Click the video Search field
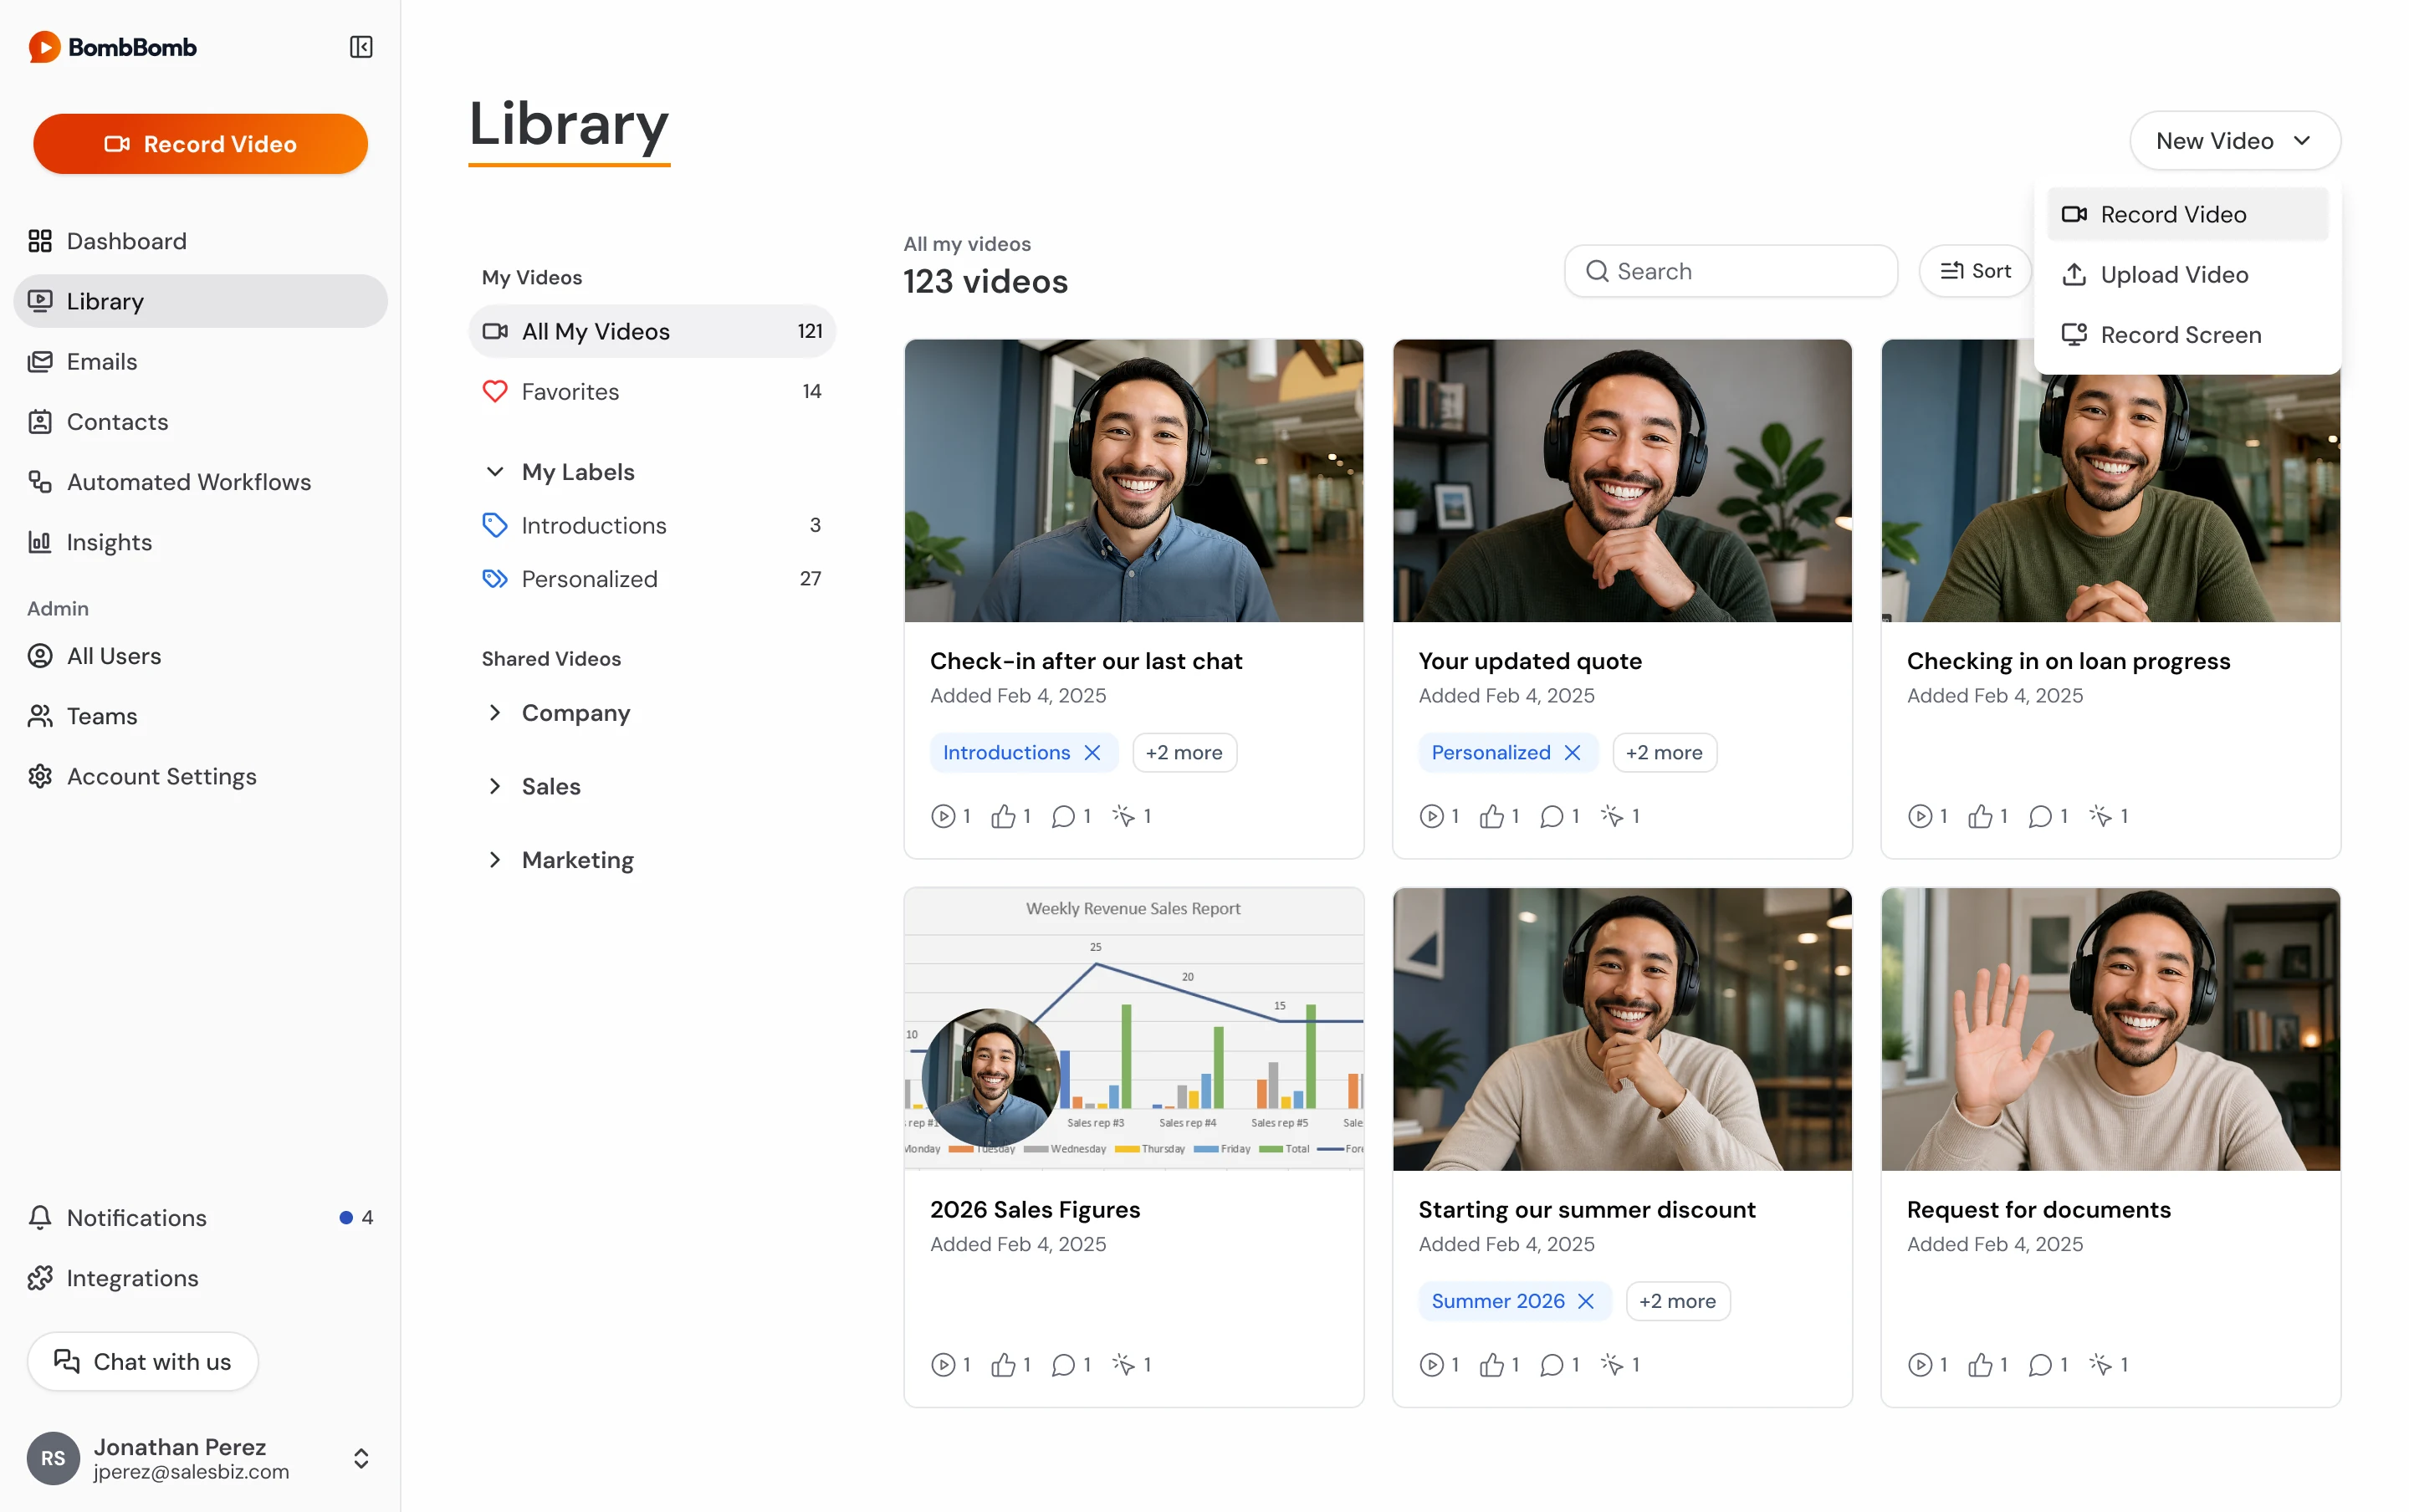2409x1512 pixels. coord(1731,271)
